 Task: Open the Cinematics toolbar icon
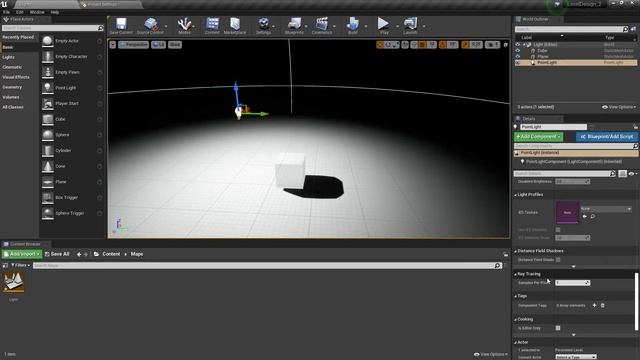pyautogui.click(x=322, y=25)
